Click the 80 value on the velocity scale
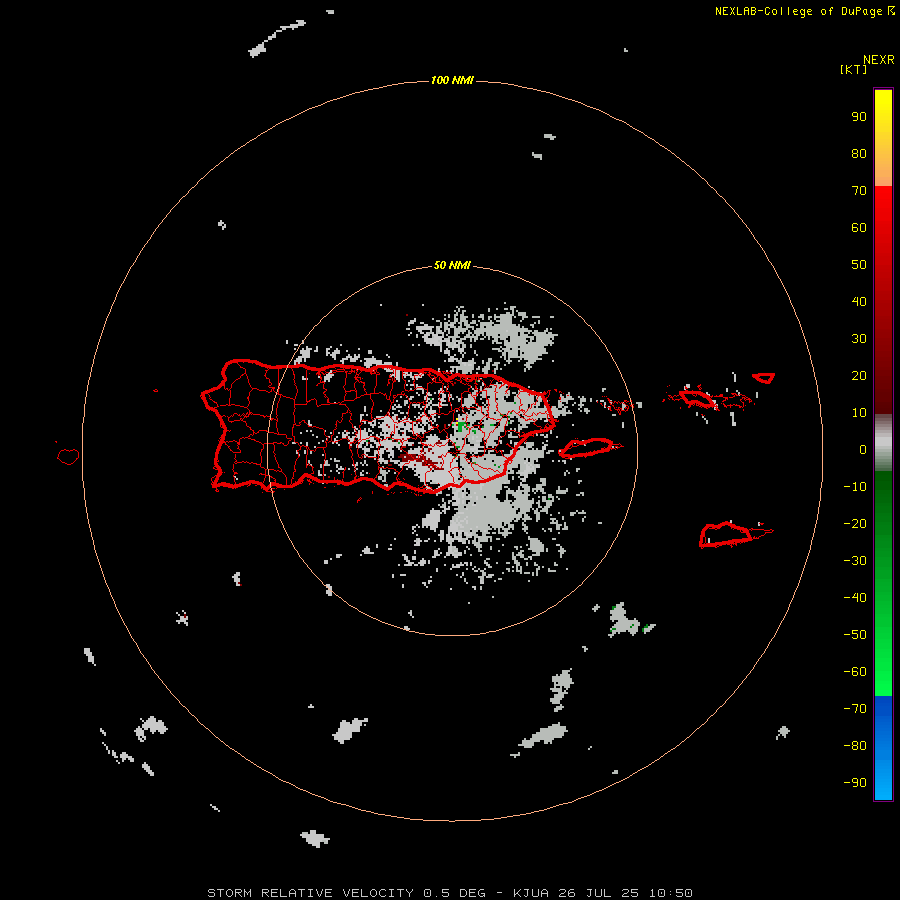Screen dimensions: 900x900 point(859,154)
